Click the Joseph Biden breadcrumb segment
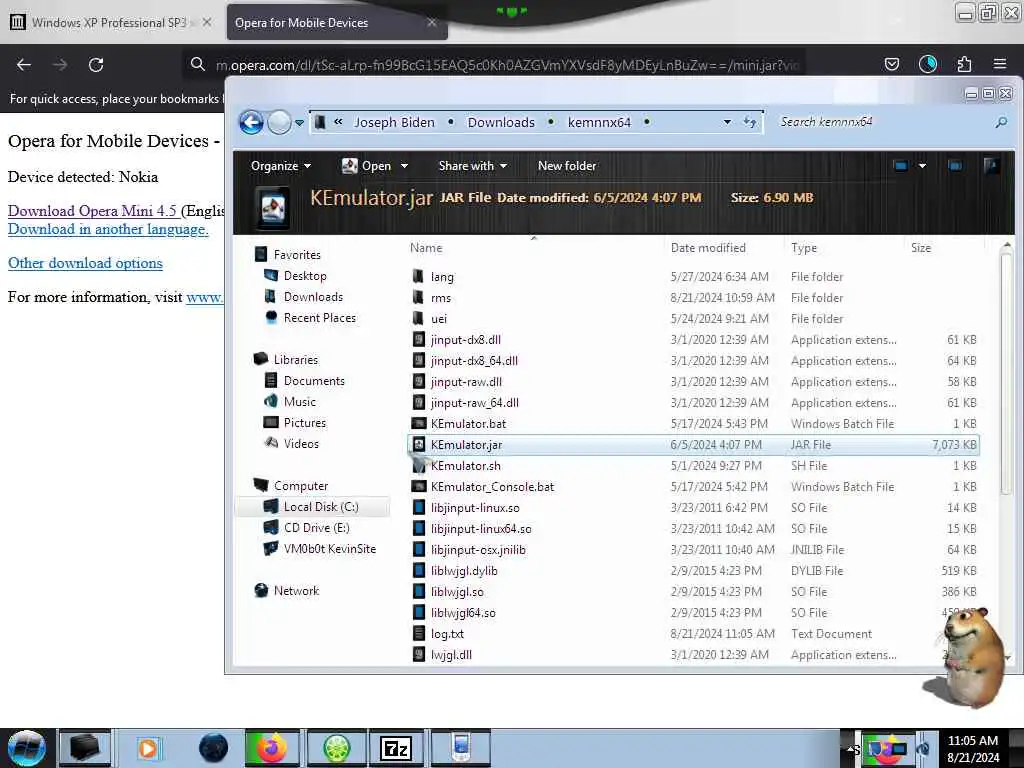 [x=394, y=122]
